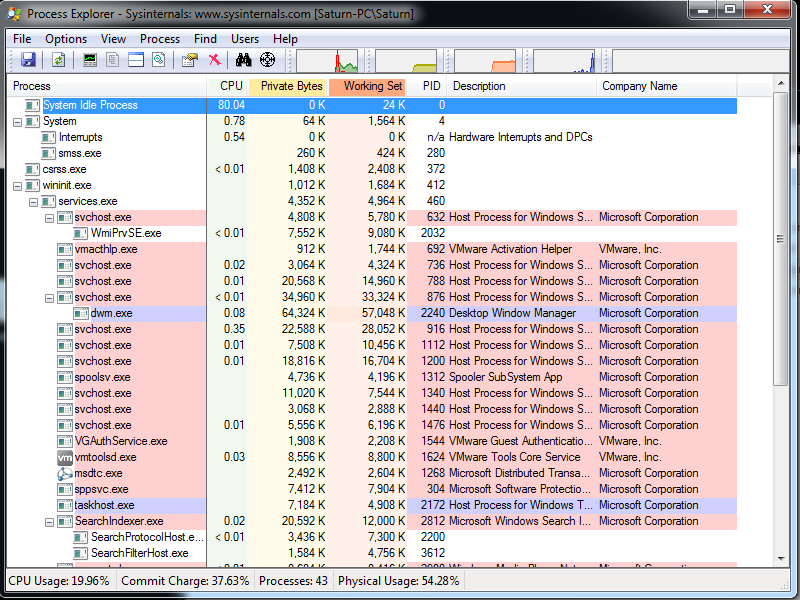Click the Process Explorer title bar icon
Viewport: 800px width, 600px height.
[x=14, y=14]
